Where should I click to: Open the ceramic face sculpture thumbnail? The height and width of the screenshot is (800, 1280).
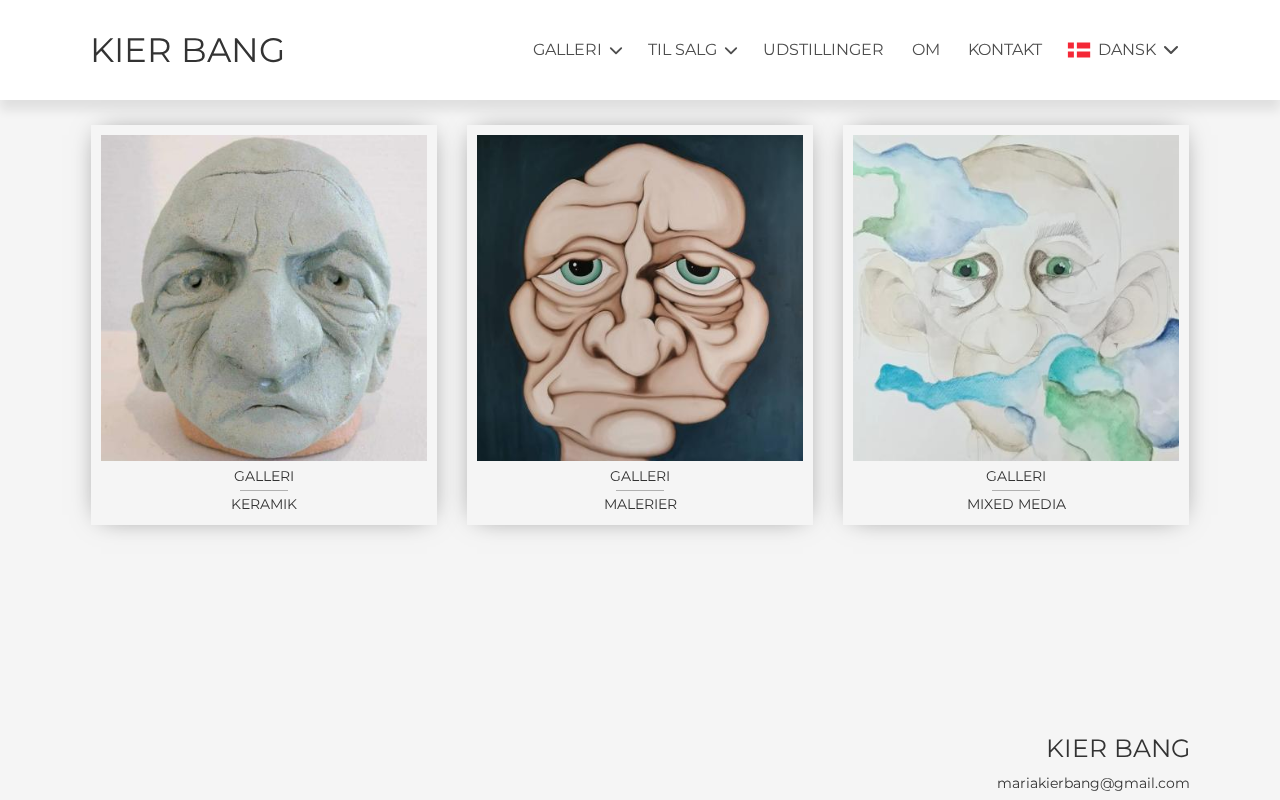point(264,298)
